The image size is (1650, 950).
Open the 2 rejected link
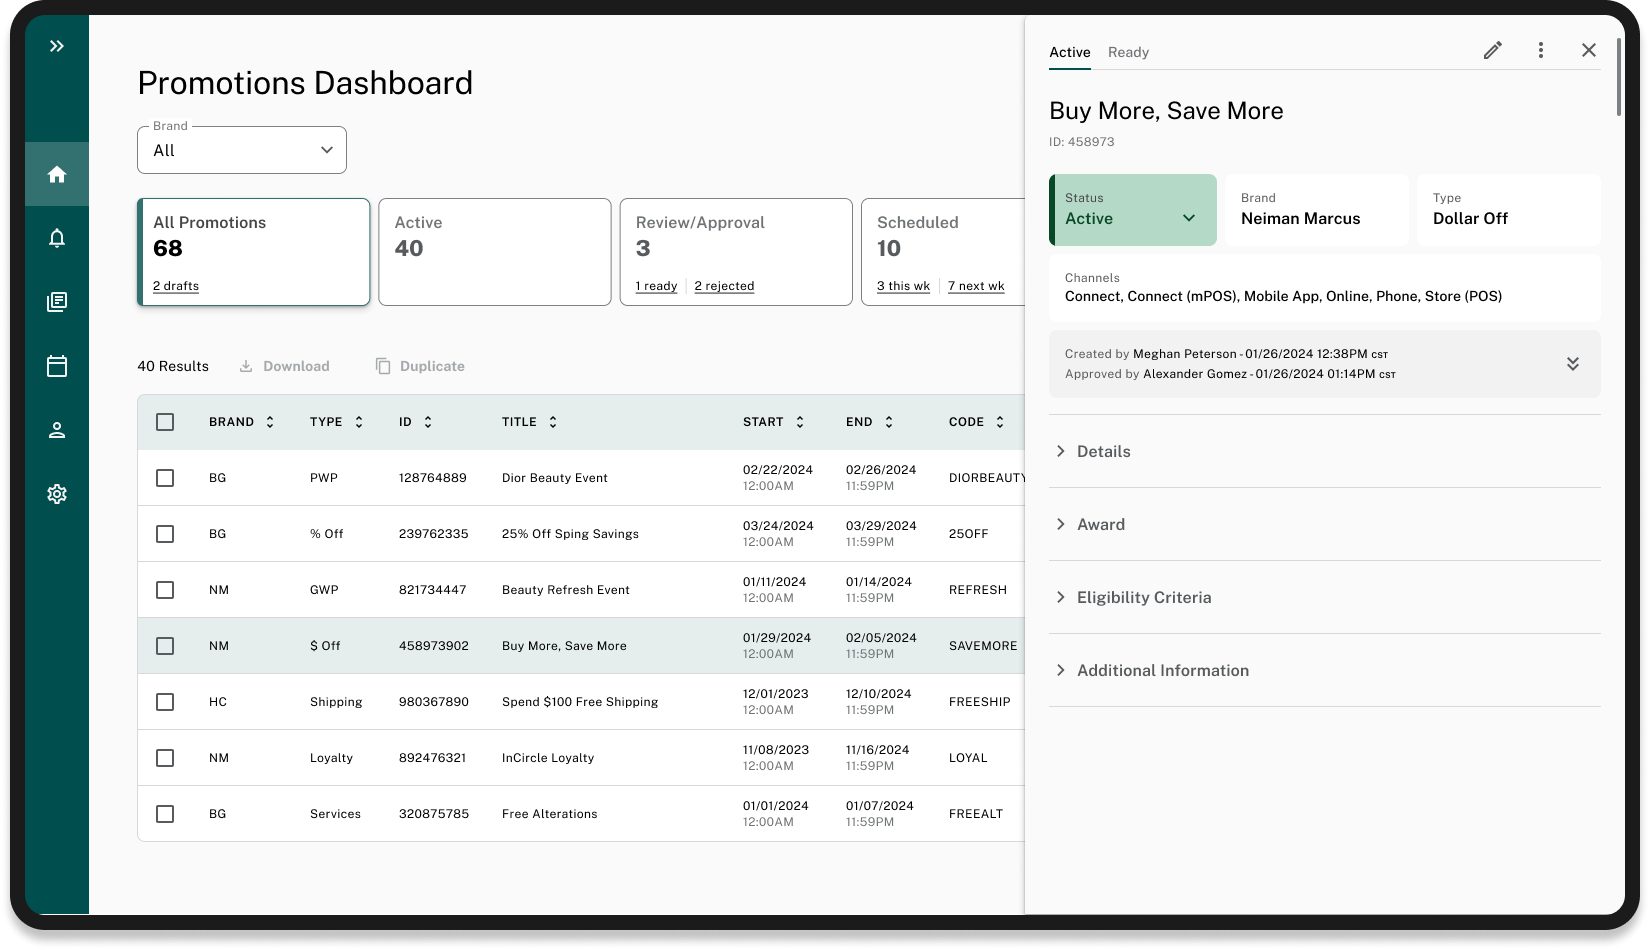click(x=724, y=286)
